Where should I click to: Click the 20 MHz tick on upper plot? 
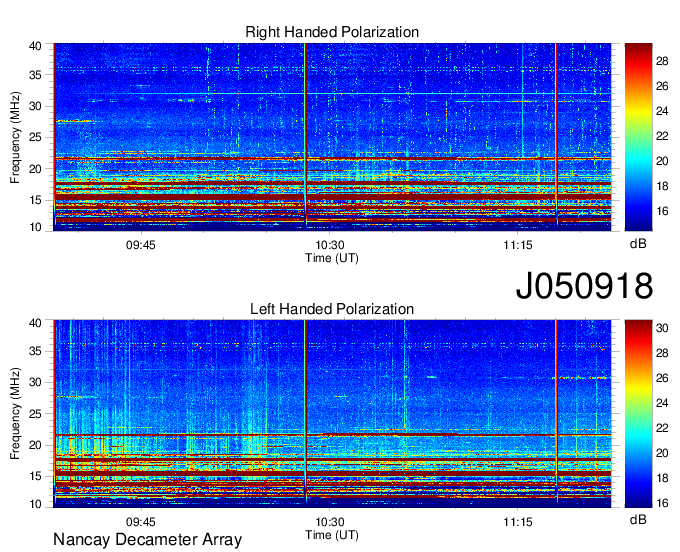35,169
